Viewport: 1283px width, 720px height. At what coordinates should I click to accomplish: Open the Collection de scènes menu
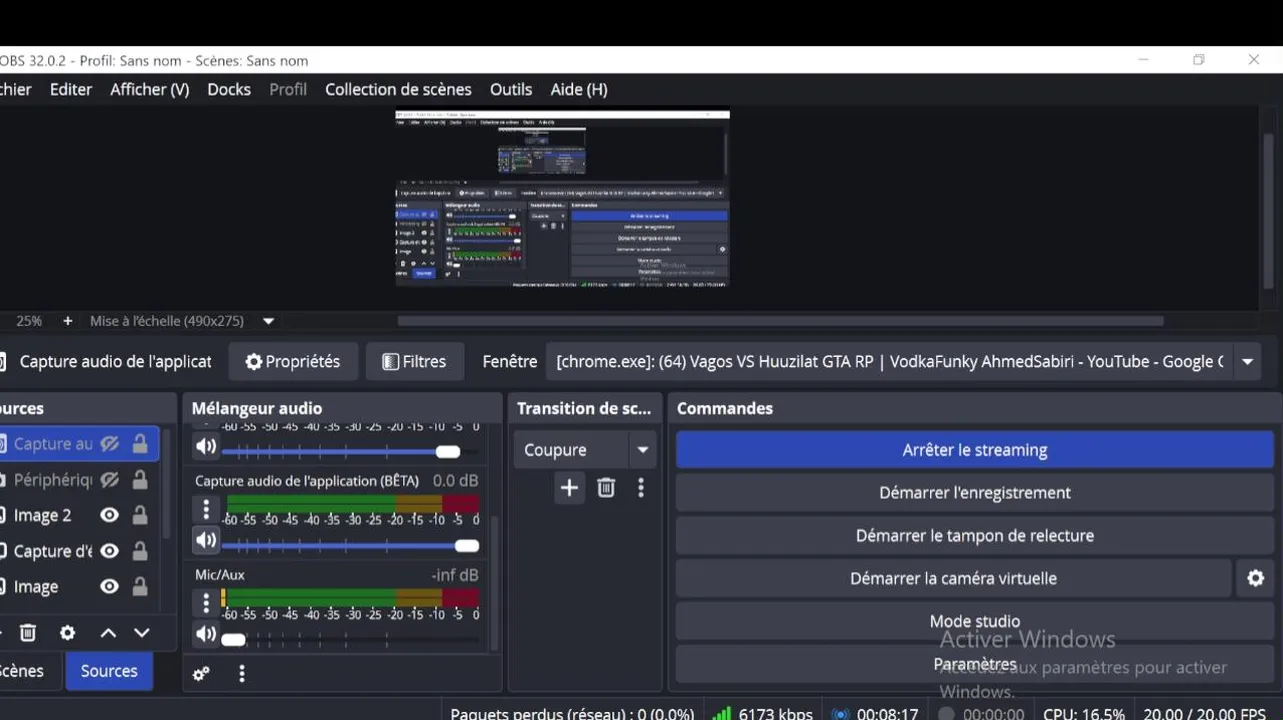tap(398, 89)
